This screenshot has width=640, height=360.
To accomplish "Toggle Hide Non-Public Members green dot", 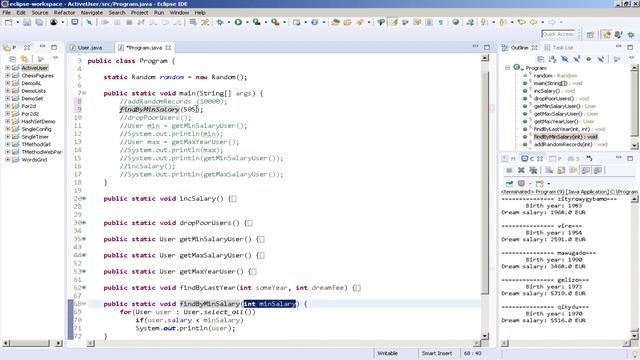I will click(x=588, y=59).
